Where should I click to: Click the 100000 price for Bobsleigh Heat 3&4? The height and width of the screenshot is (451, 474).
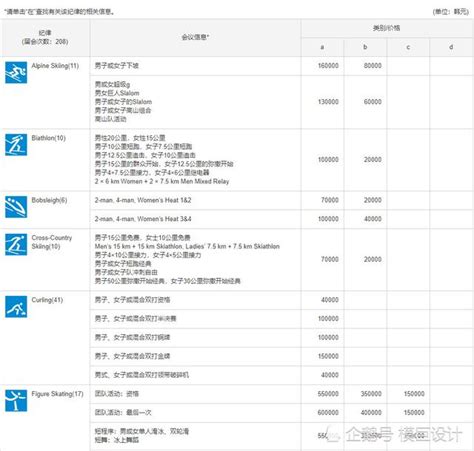click(328, 219)
